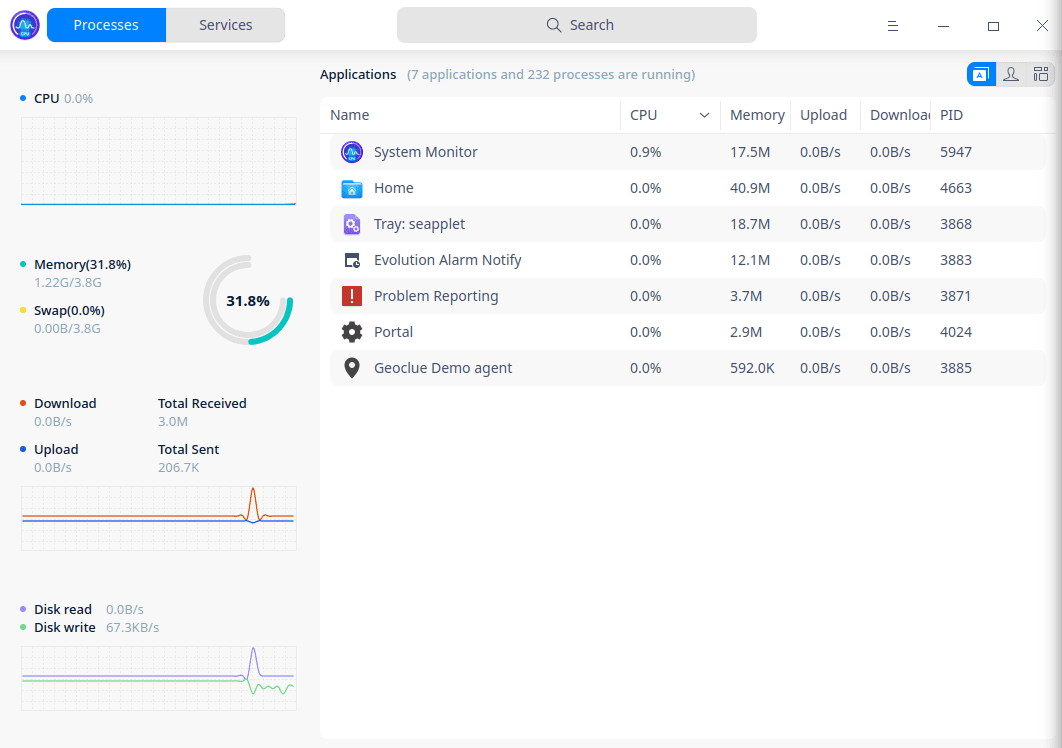Sort by Memory column header
This screenshot has width=1062, height=748.
pyautogui.click(x=757, y=115)
